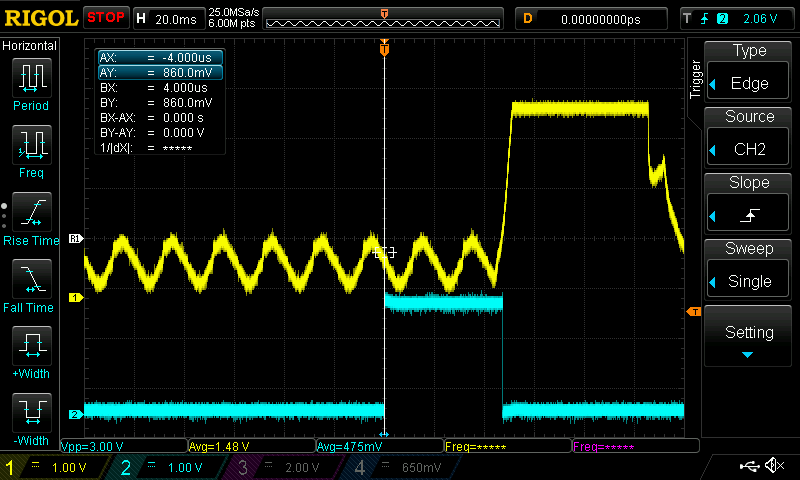Click the magenta Freq=***** measurement result
This screenshot has height=480, width=800.
click(636, 446)
